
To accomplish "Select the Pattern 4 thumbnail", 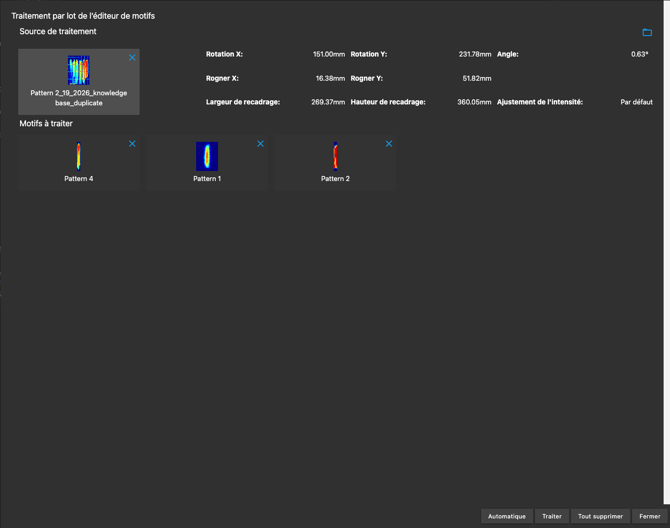I will pos(78,156).
